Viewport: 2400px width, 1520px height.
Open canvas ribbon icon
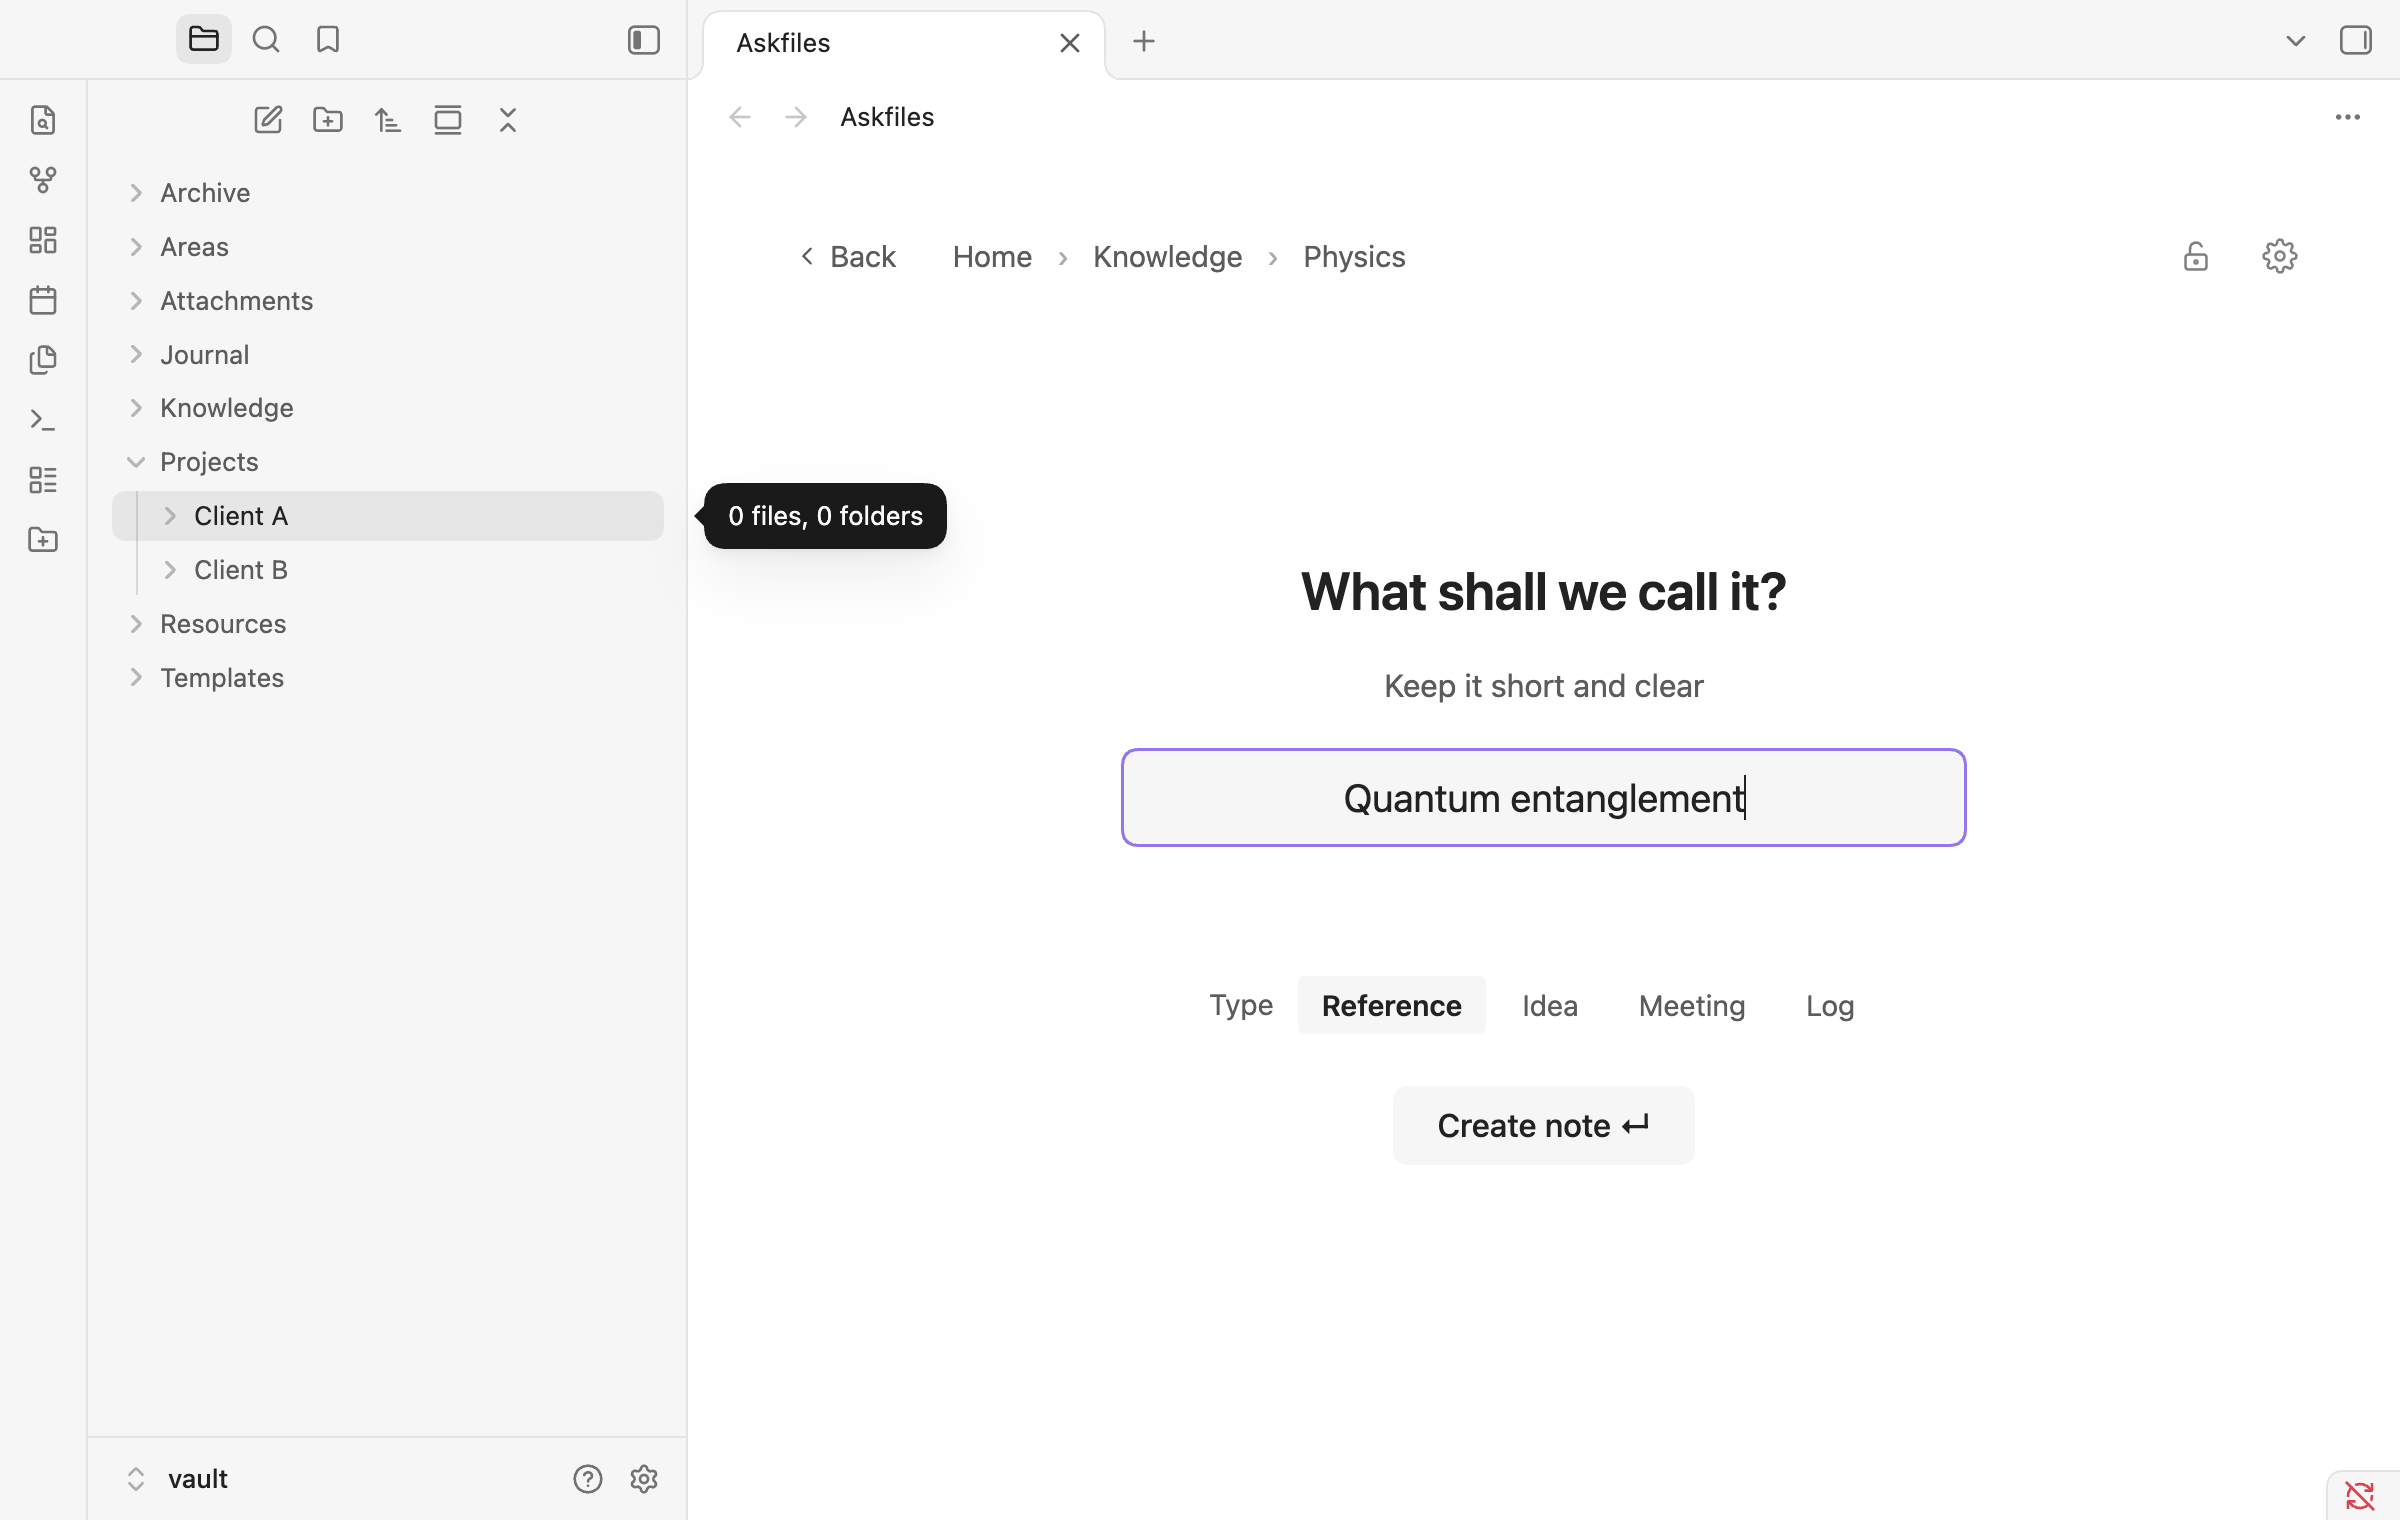click(43, 240)
